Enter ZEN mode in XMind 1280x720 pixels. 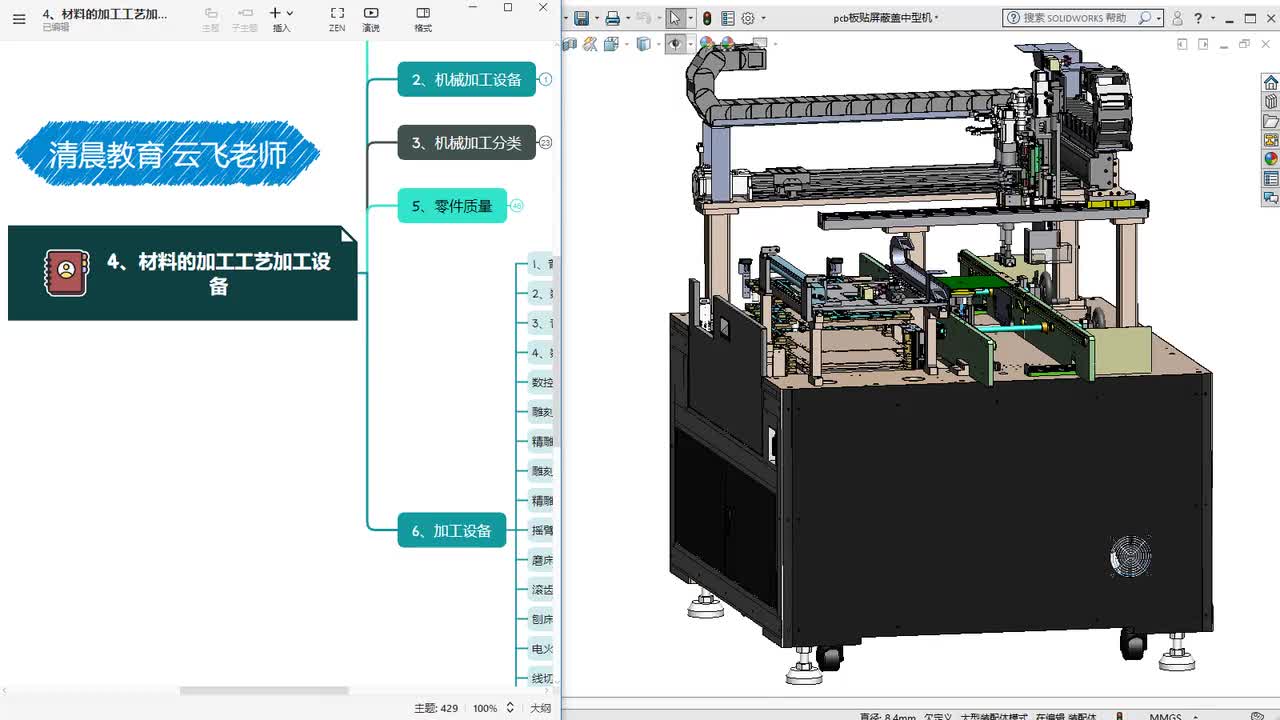[337, 19]
